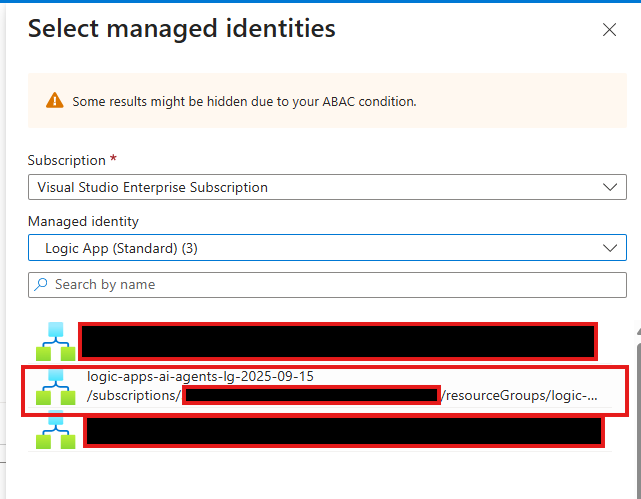Screen dimensions: 641x499
Task: Click the Logic App icon of first redacted identity
Action: pyautogui.click(x=56, y=341)
